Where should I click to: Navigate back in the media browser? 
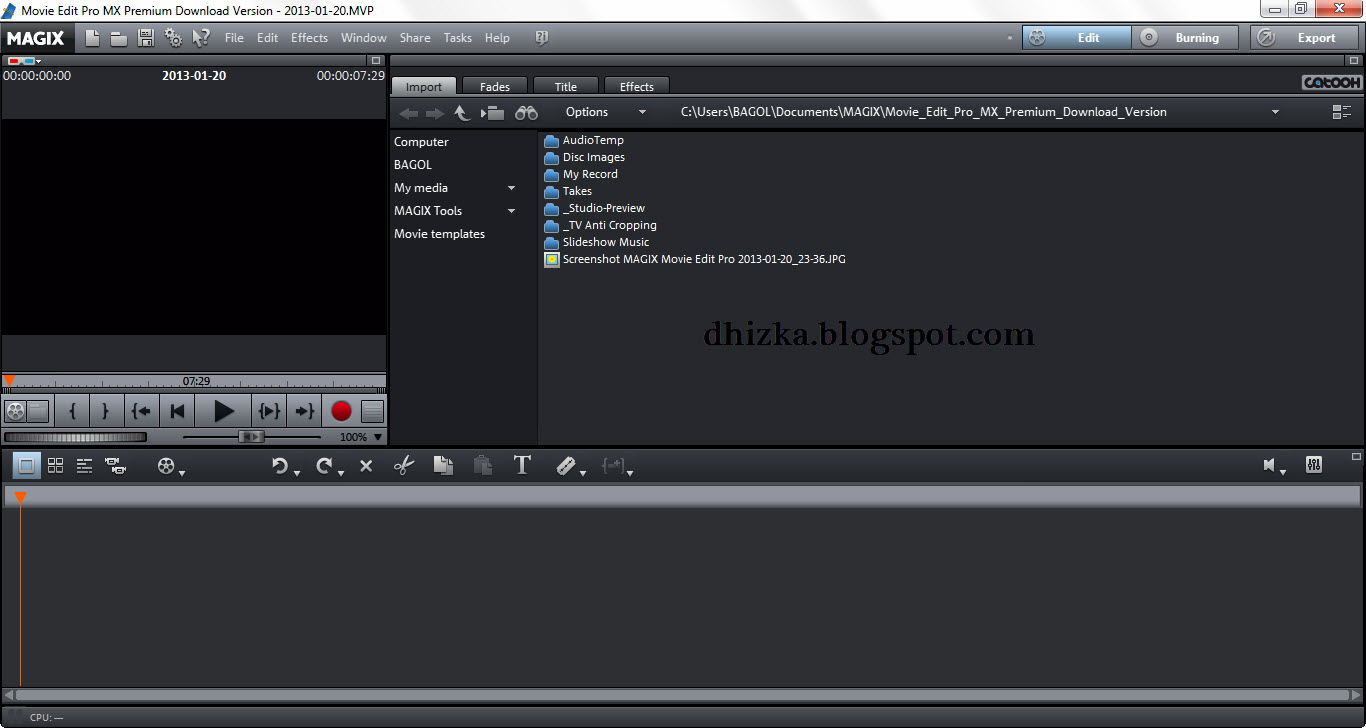coord(408,113)
